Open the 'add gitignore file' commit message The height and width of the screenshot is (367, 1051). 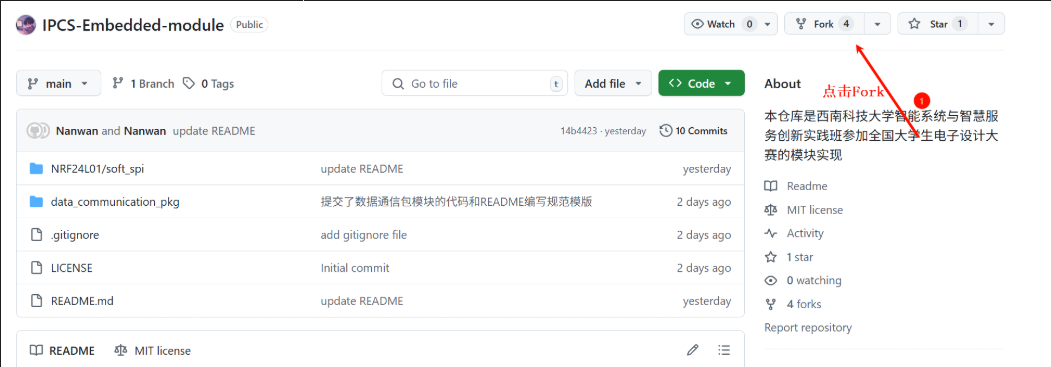tap(364, 235)
